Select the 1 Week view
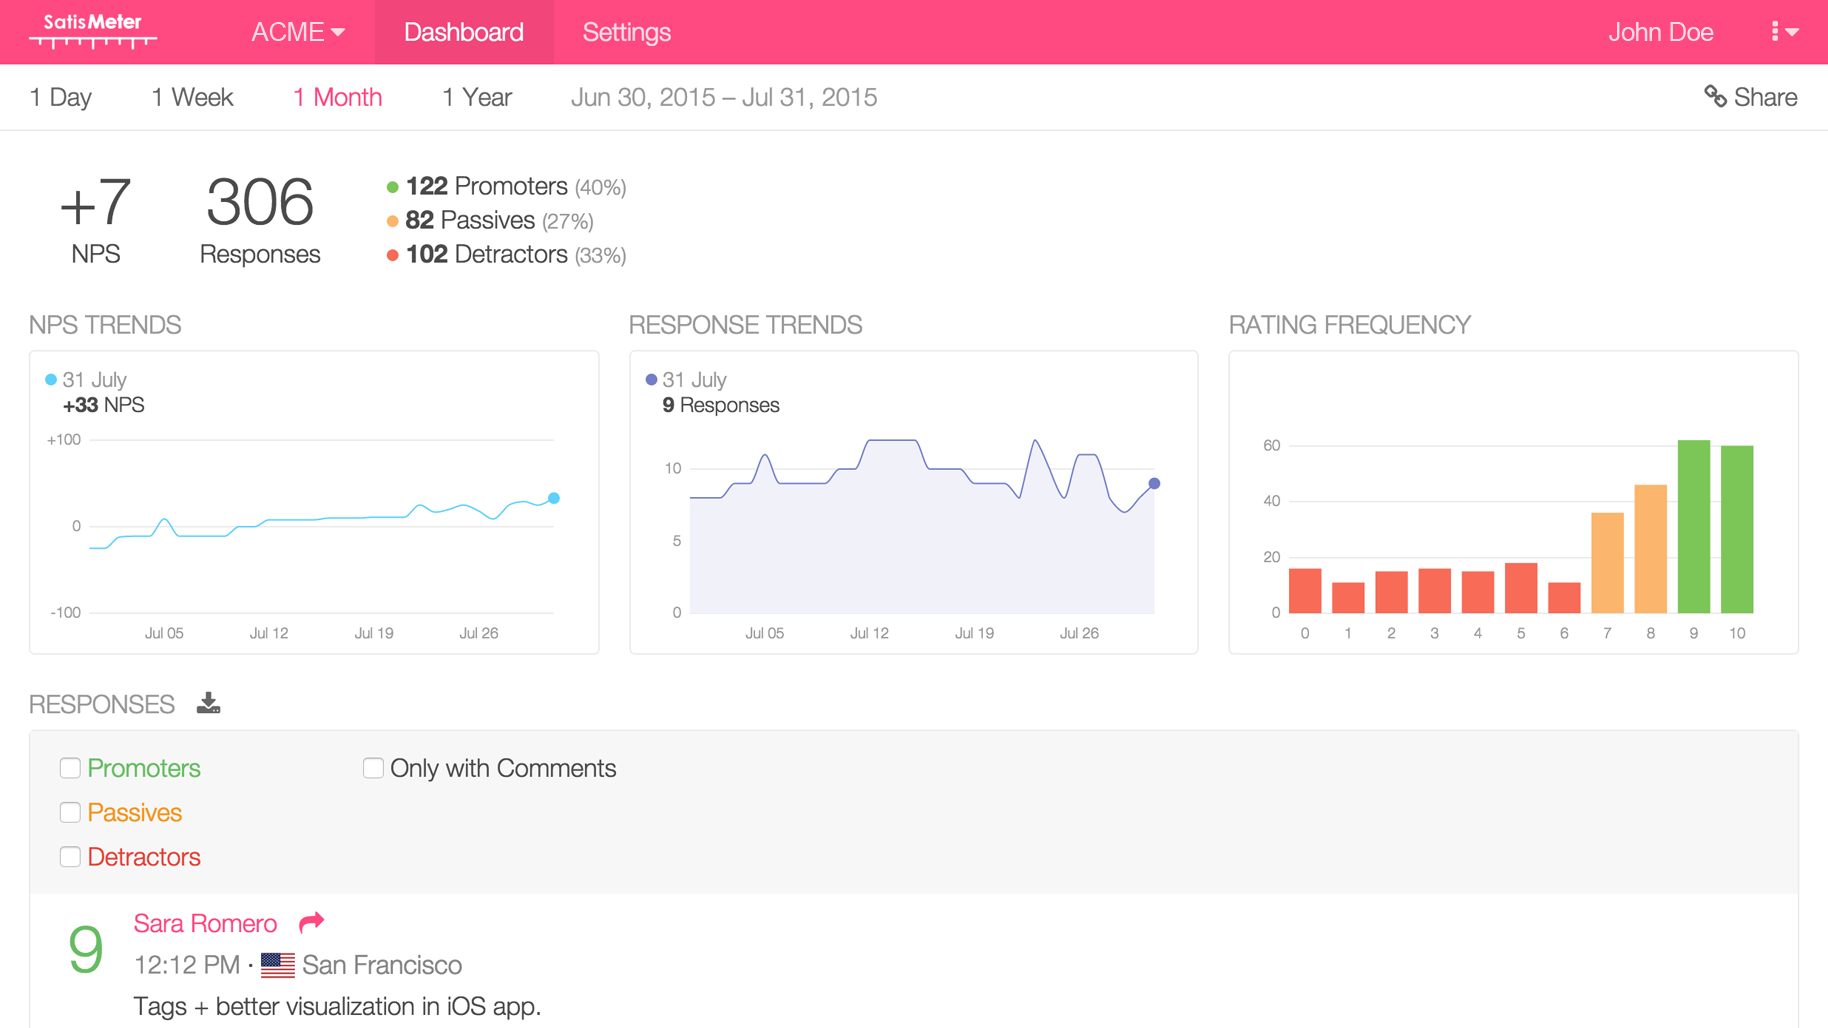Viewport: 1828px width, 1028px height. click(192, 97)
